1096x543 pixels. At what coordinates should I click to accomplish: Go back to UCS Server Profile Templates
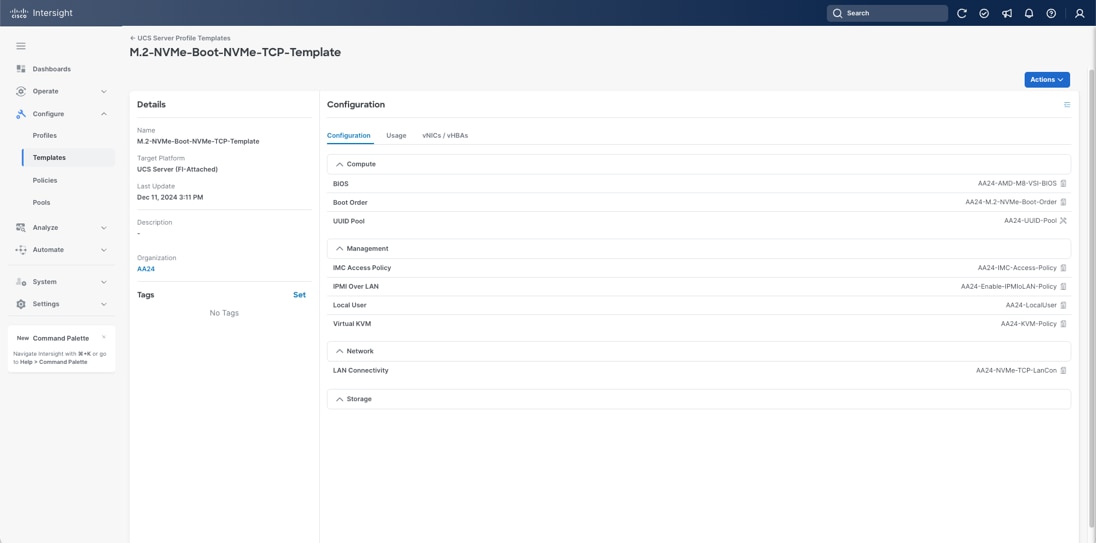(180, 38)
